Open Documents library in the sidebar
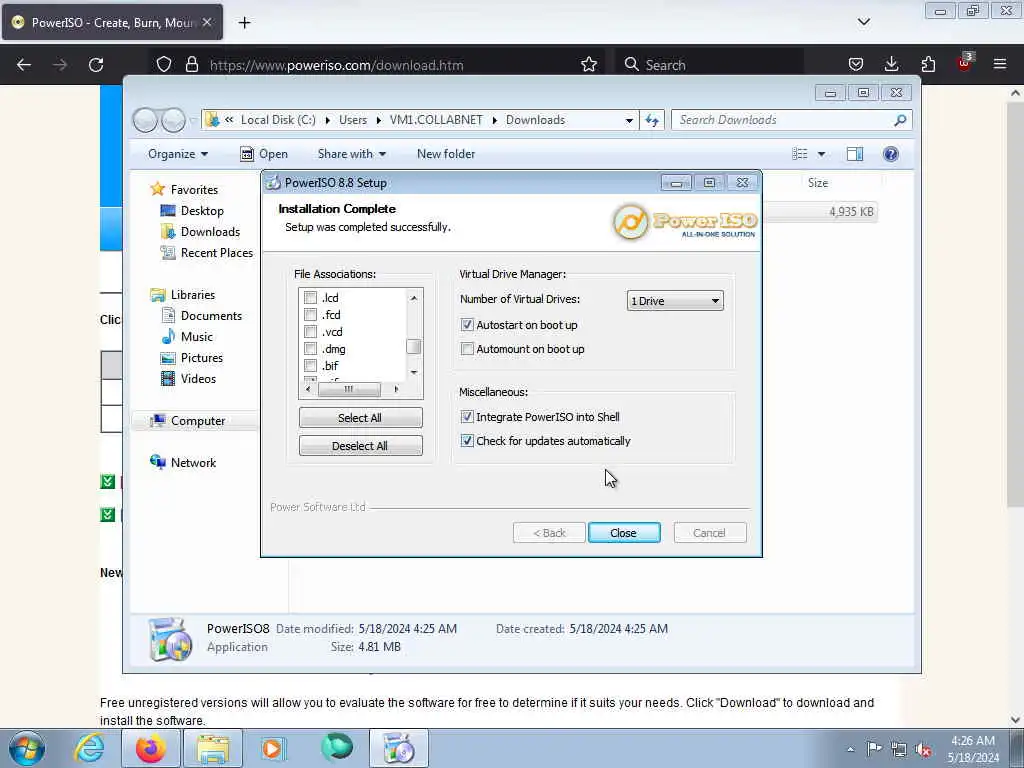 (x=202, y=316)
